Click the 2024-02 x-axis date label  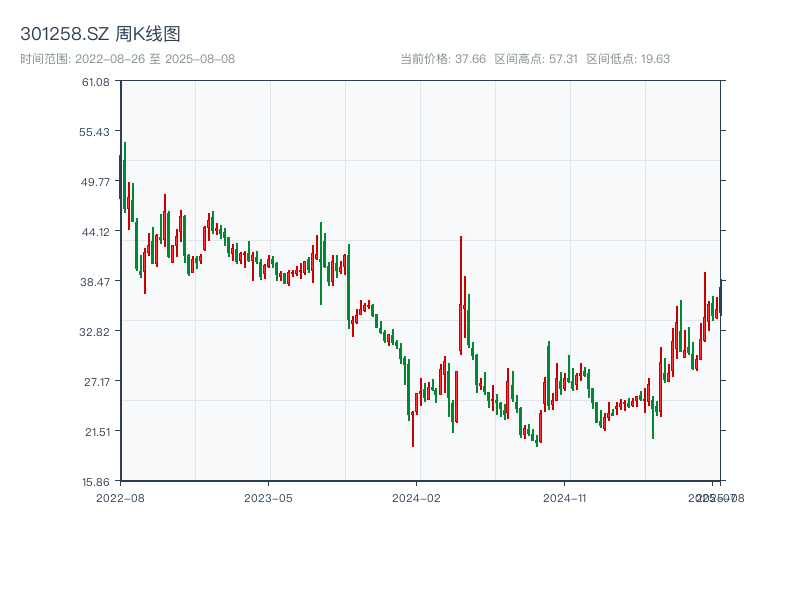point(417,497)
